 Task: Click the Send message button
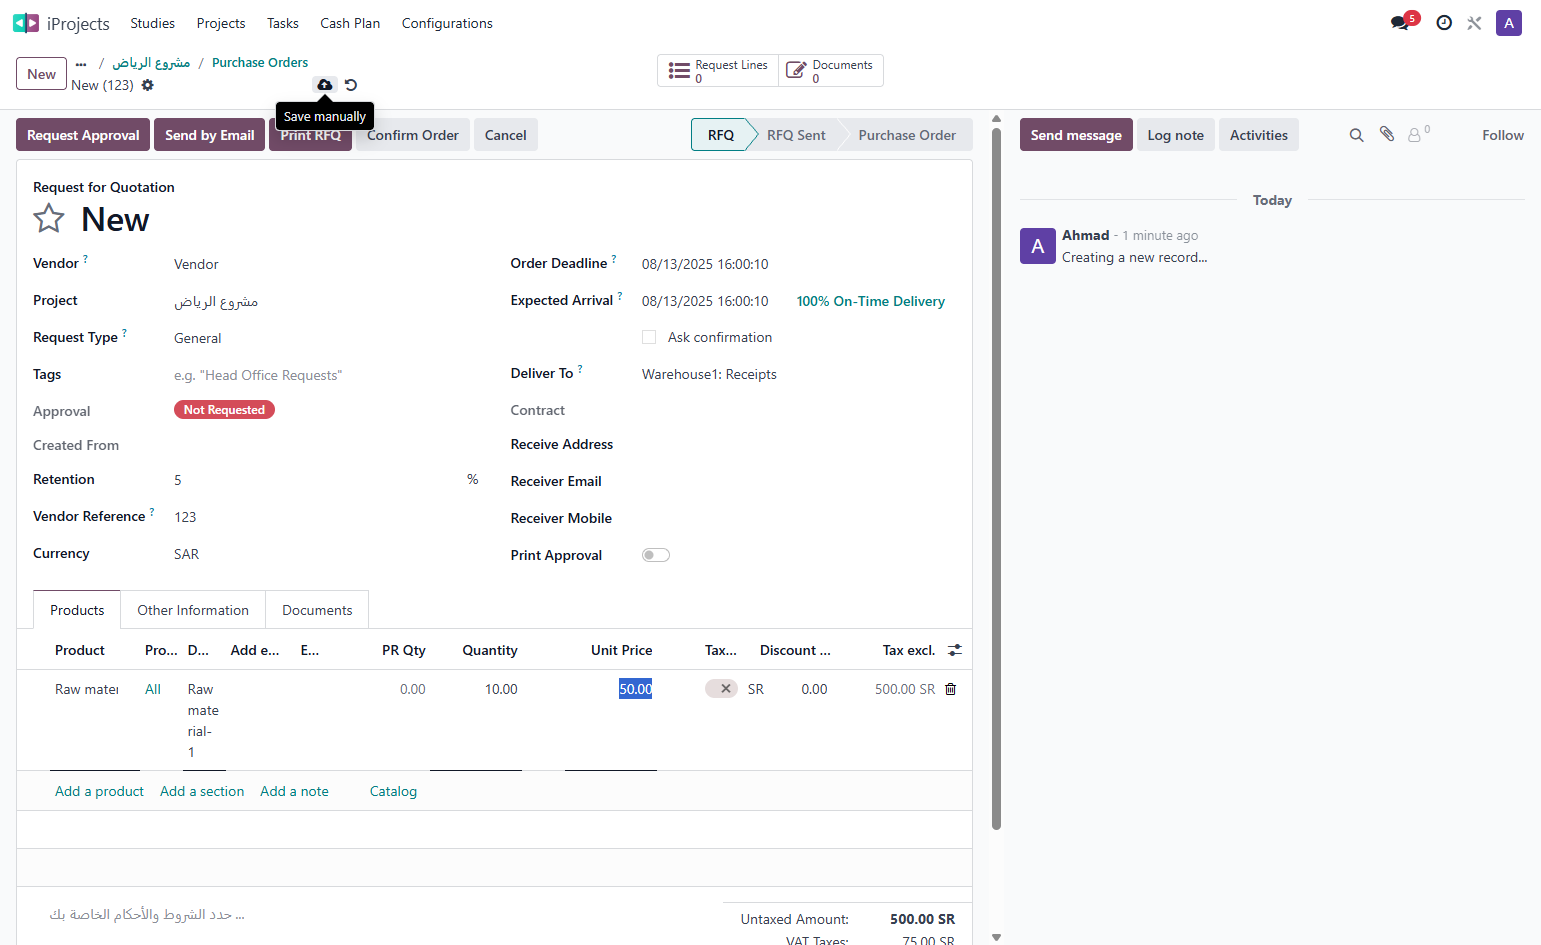click(1076, 135)
